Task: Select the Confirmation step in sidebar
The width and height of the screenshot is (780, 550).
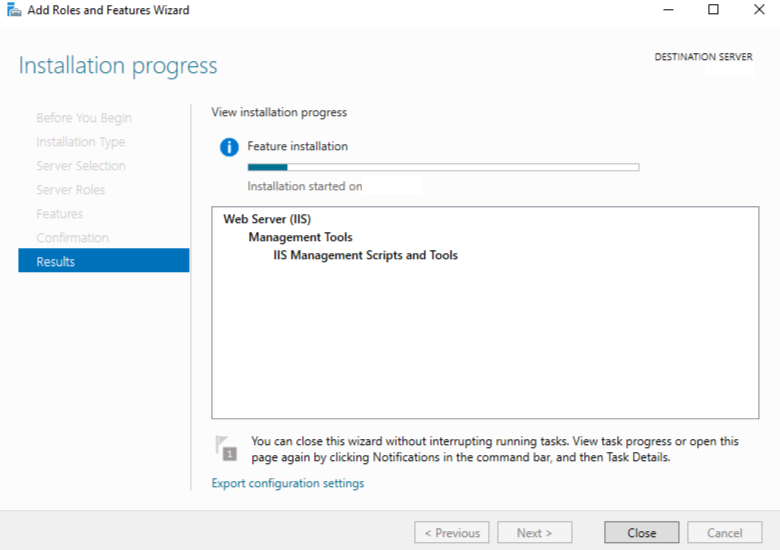Action: pos(72,238)
